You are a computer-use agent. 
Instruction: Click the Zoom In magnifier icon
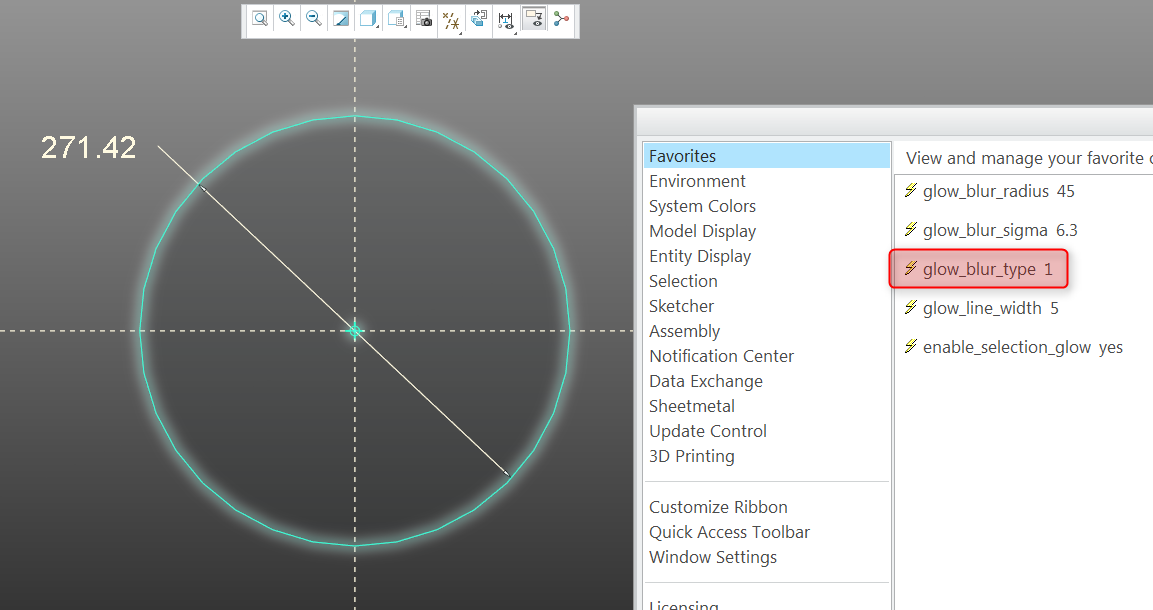click(287, 19)
